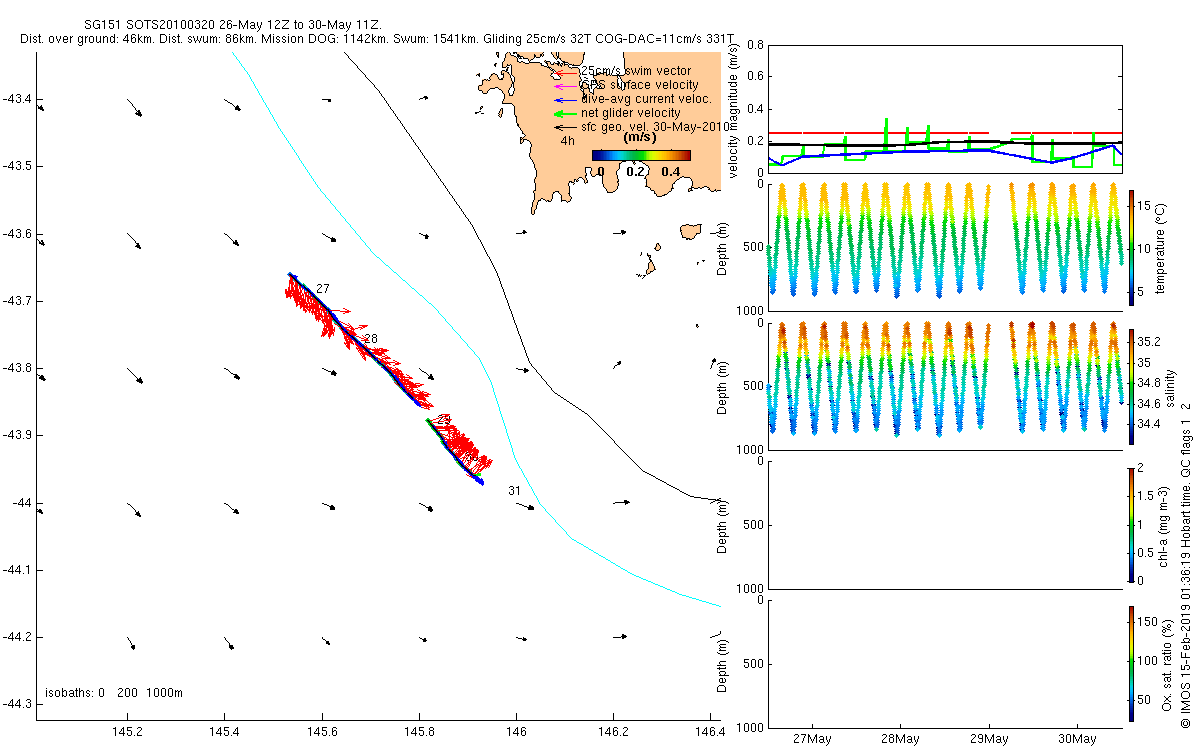Click the velocity (m/s) colorbar in map legend
The image size is (1200, 750).
(x=641, y=155)
